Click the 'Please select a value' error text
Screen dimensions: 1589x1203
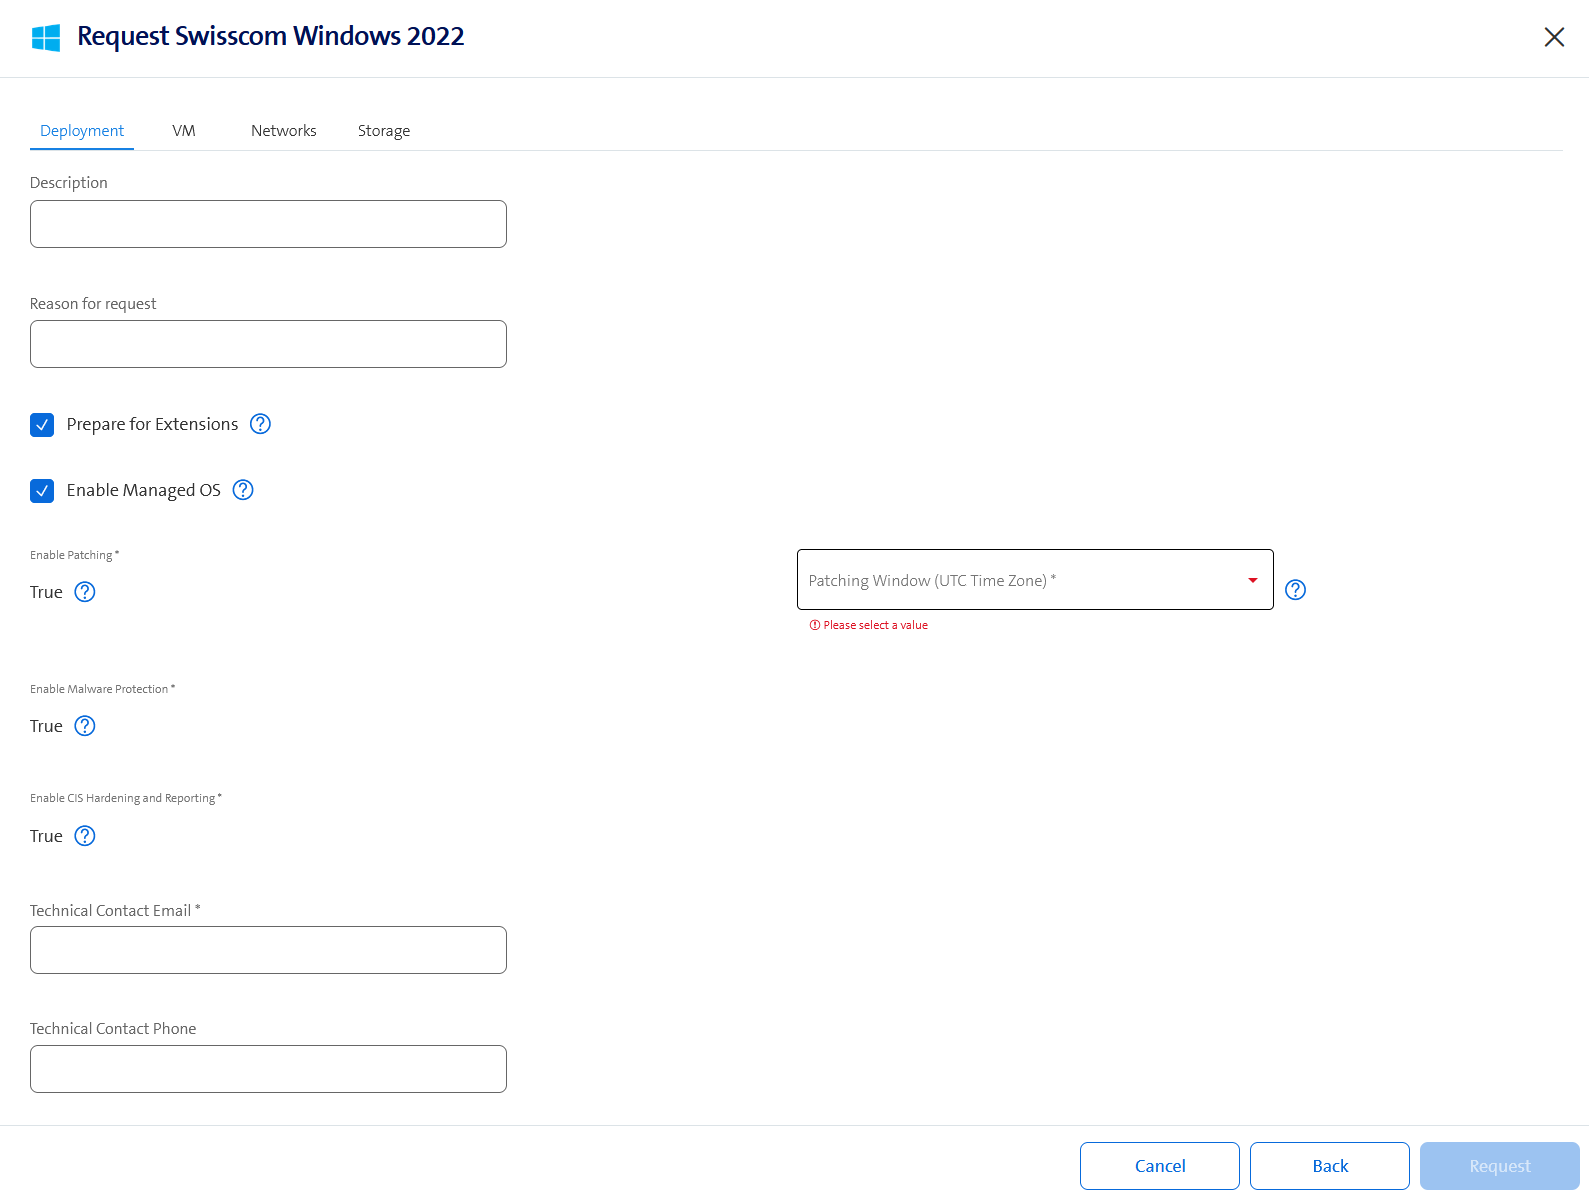coord(875,625)
